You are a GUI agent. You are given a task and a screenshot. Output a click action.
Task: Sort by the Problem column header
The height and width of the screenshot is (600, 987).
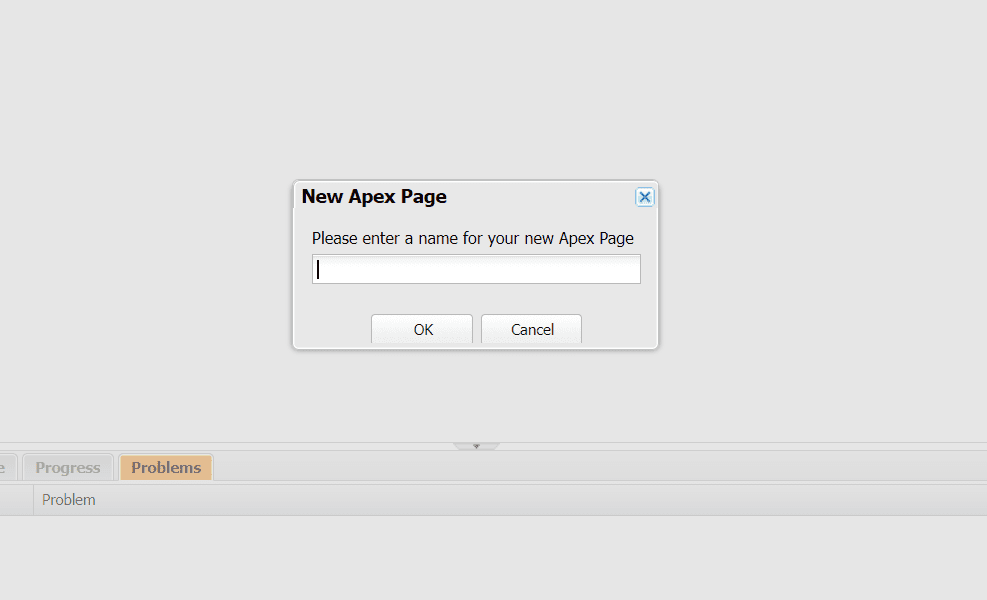coord(69,500)
